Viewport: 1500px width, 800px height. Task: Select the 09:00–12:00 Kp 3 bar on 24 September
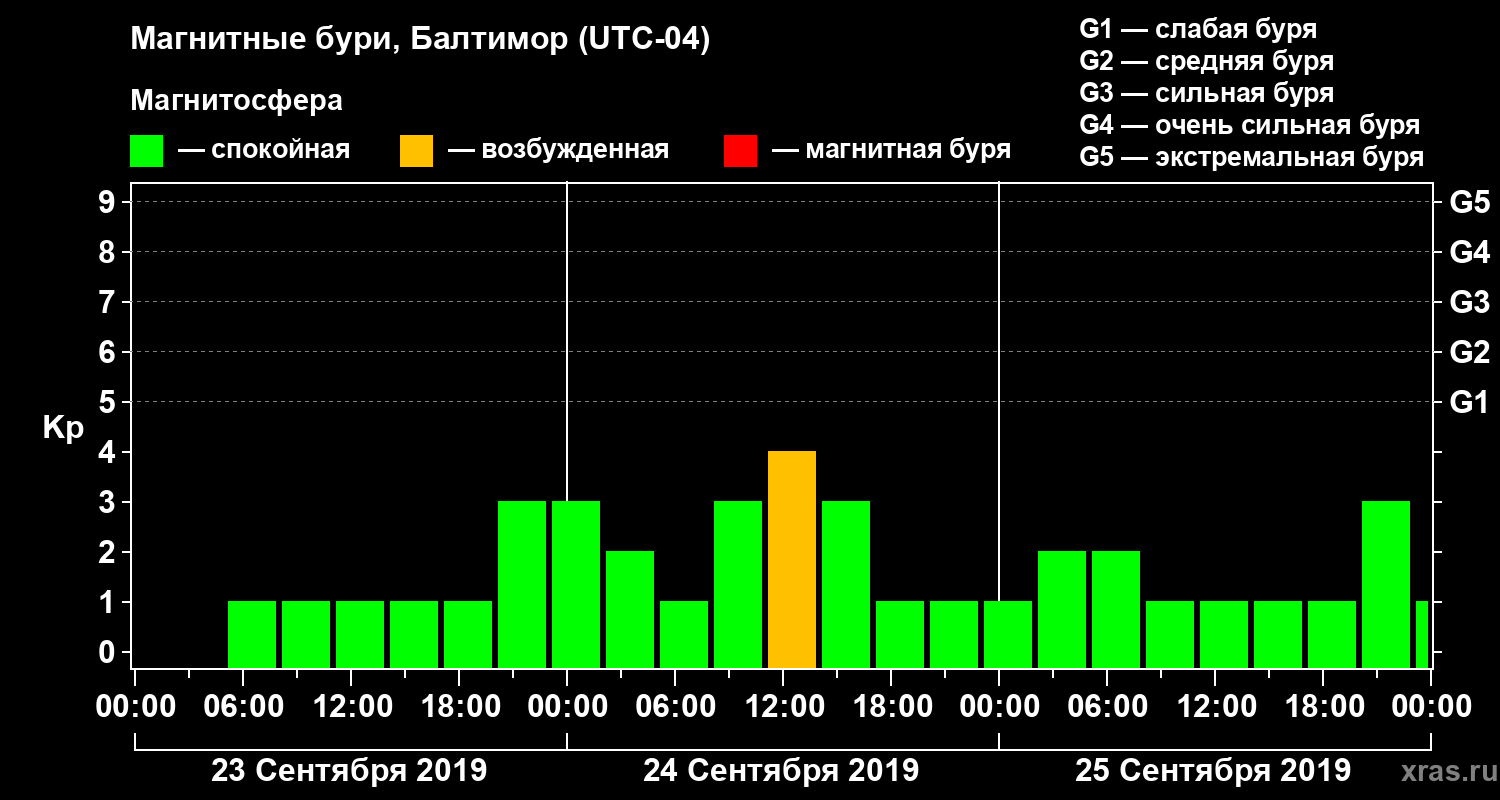point(738,584)
